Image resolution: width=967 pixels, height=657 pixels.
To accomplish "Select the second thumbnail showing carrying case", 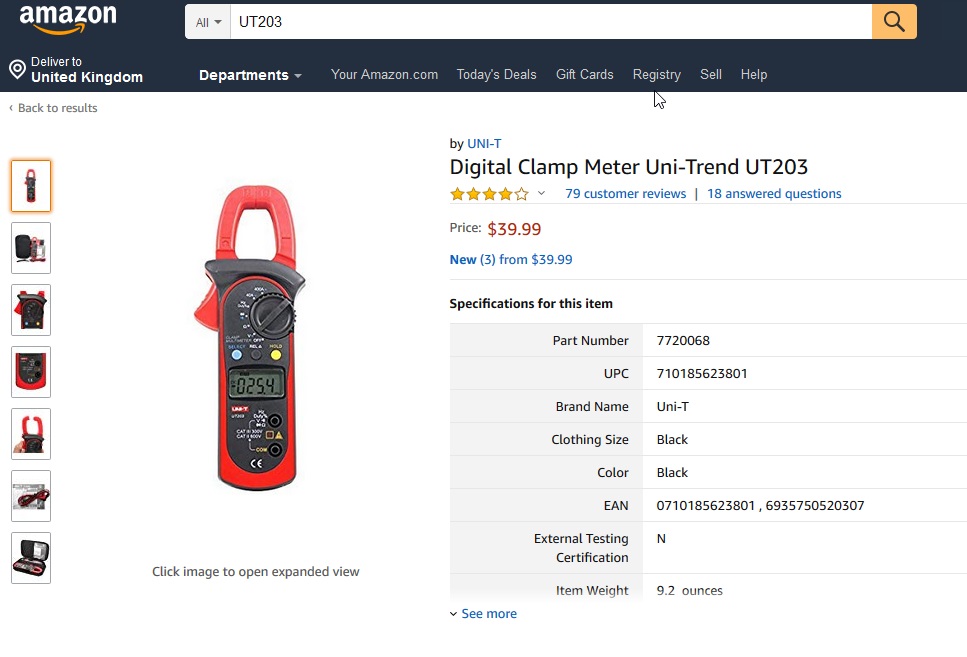I will pyautogui.click(x=31, y=248).
